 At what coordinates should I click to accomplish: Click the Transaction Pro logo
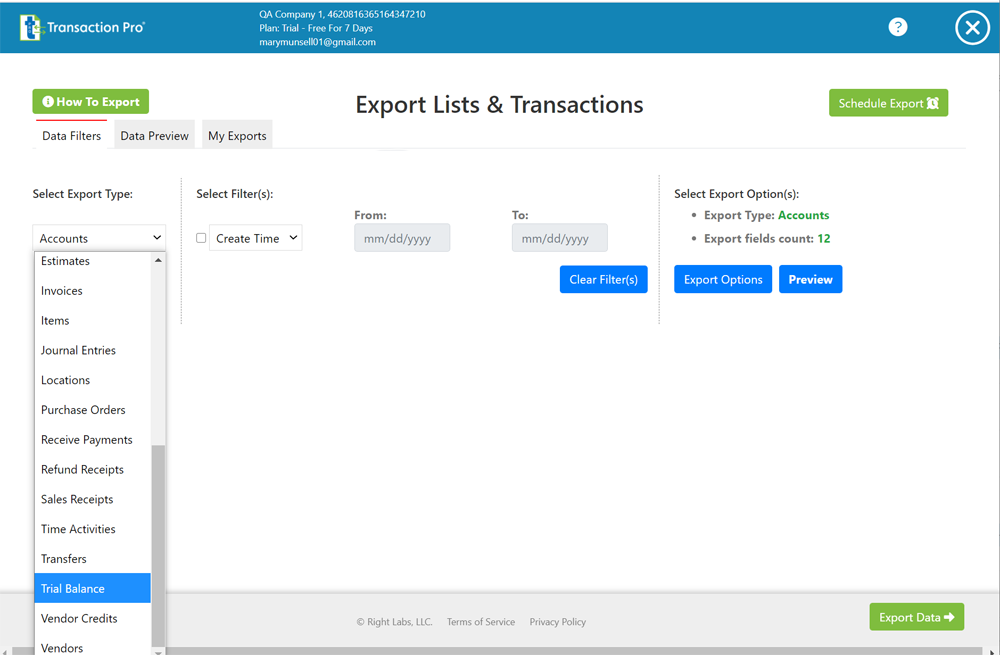[x=82, y=27]
